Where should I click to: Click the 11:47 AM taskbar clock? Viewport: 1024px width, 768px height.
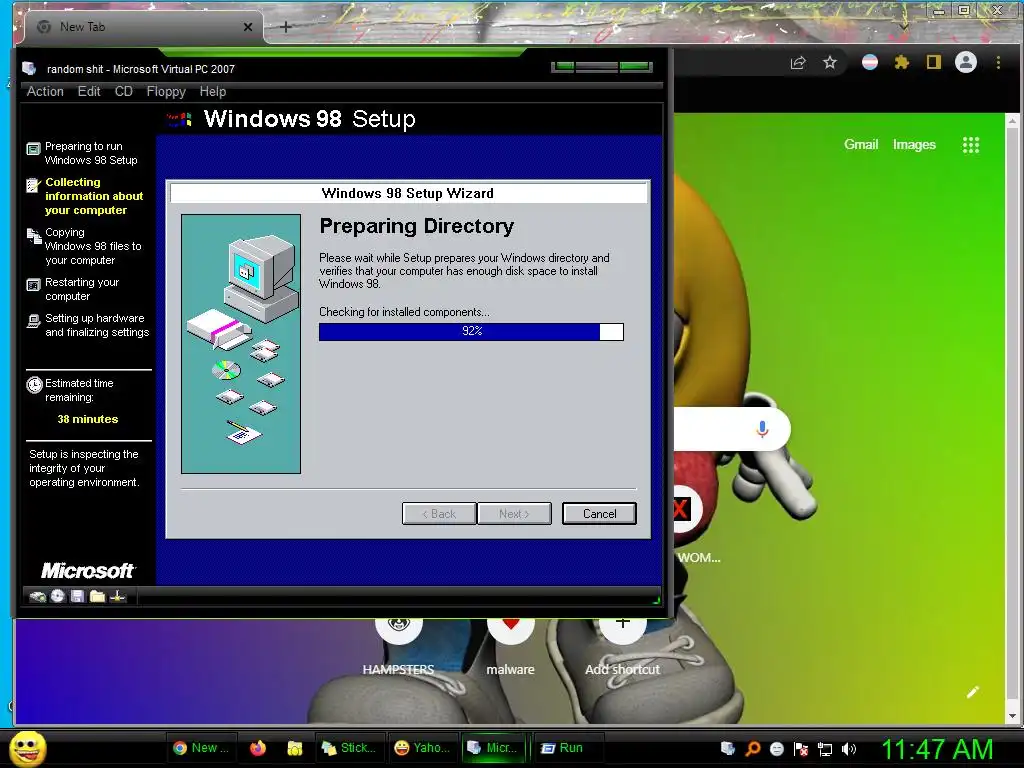click(938, 749)
